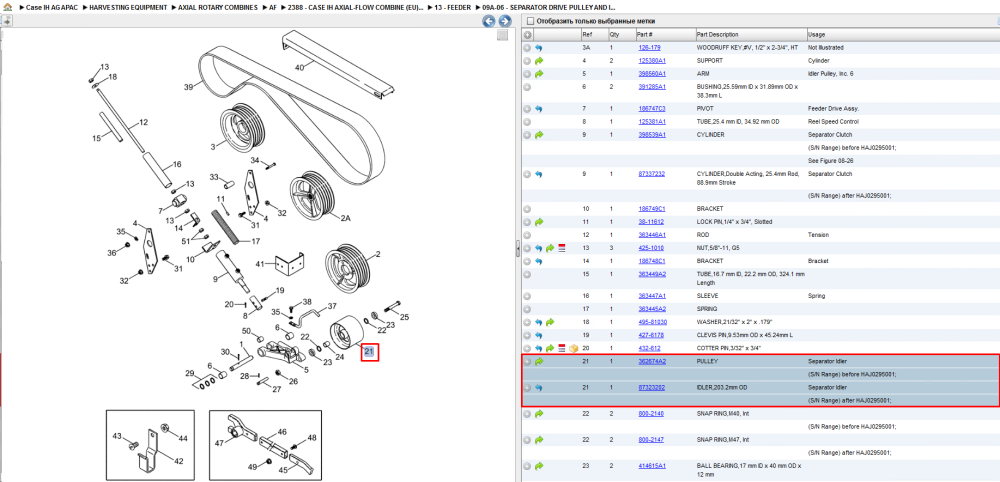Viewport: 1000px width, 482px height.
Task: Toggle the round selector for SNAP RING M47 row
Action: (527, 440)
